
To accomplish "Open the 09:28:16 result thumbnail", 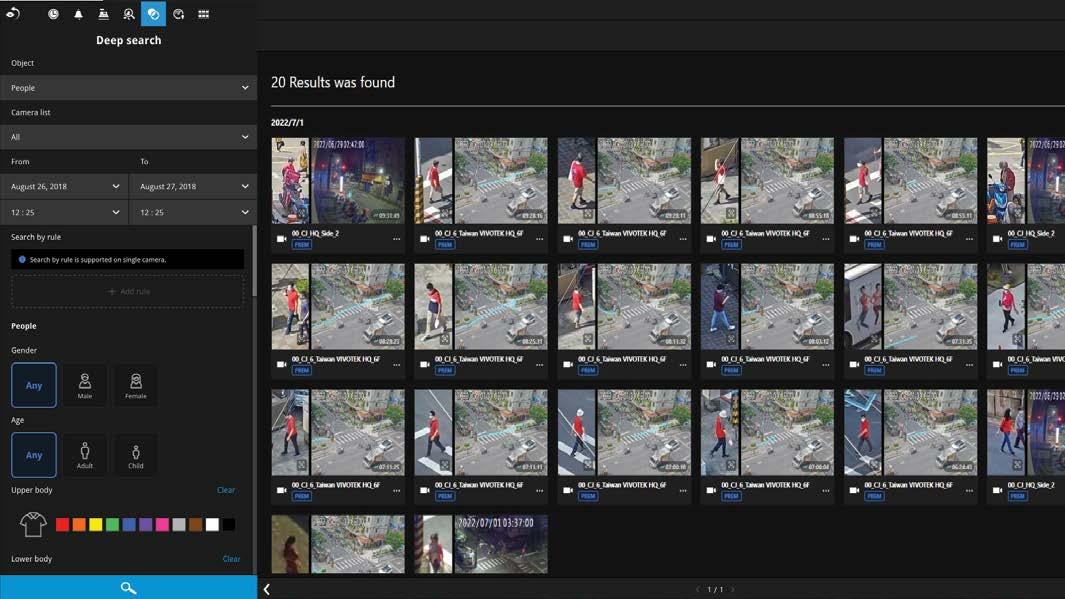I will 501,181.
